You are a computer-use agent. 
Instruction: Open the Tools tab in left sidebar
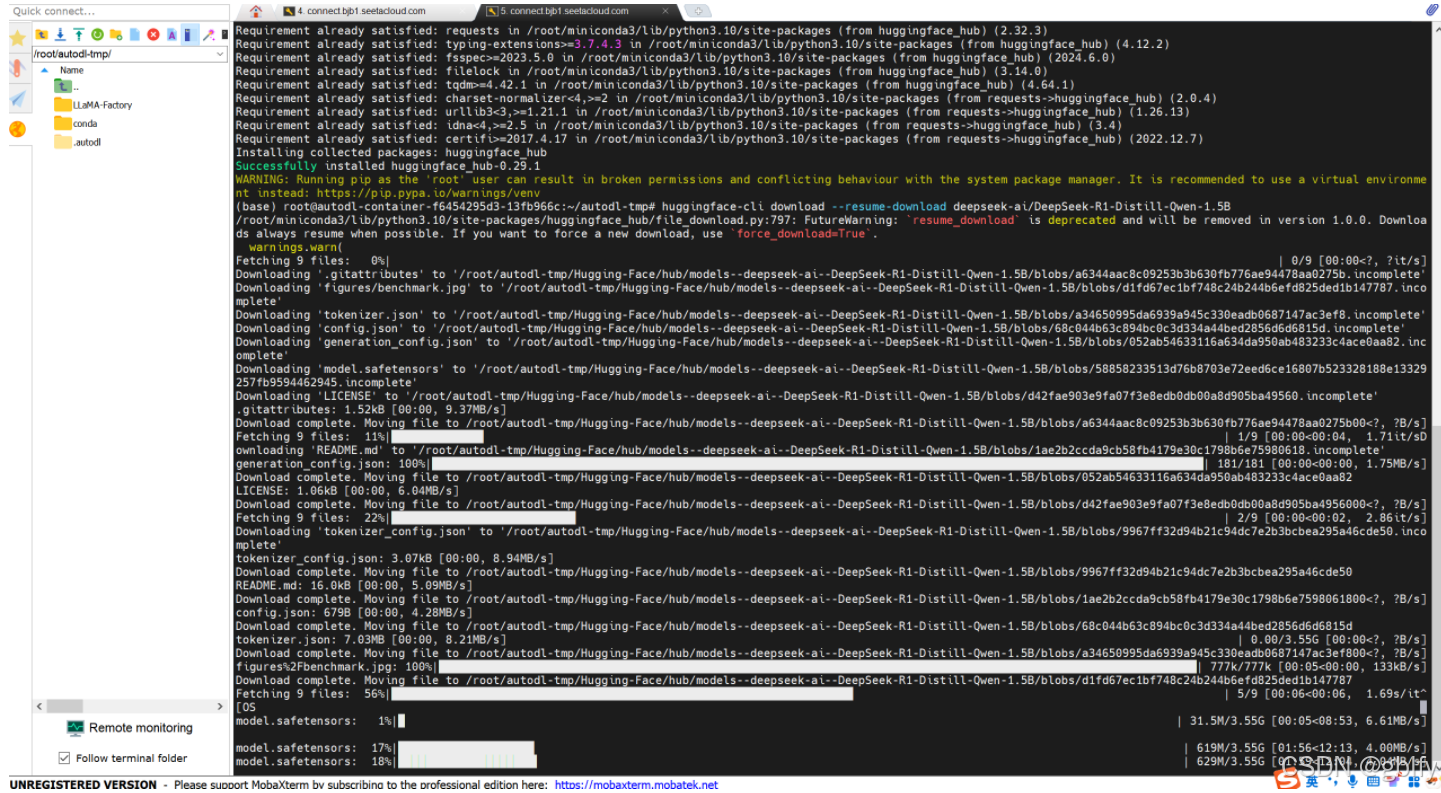tap(17, 68)
